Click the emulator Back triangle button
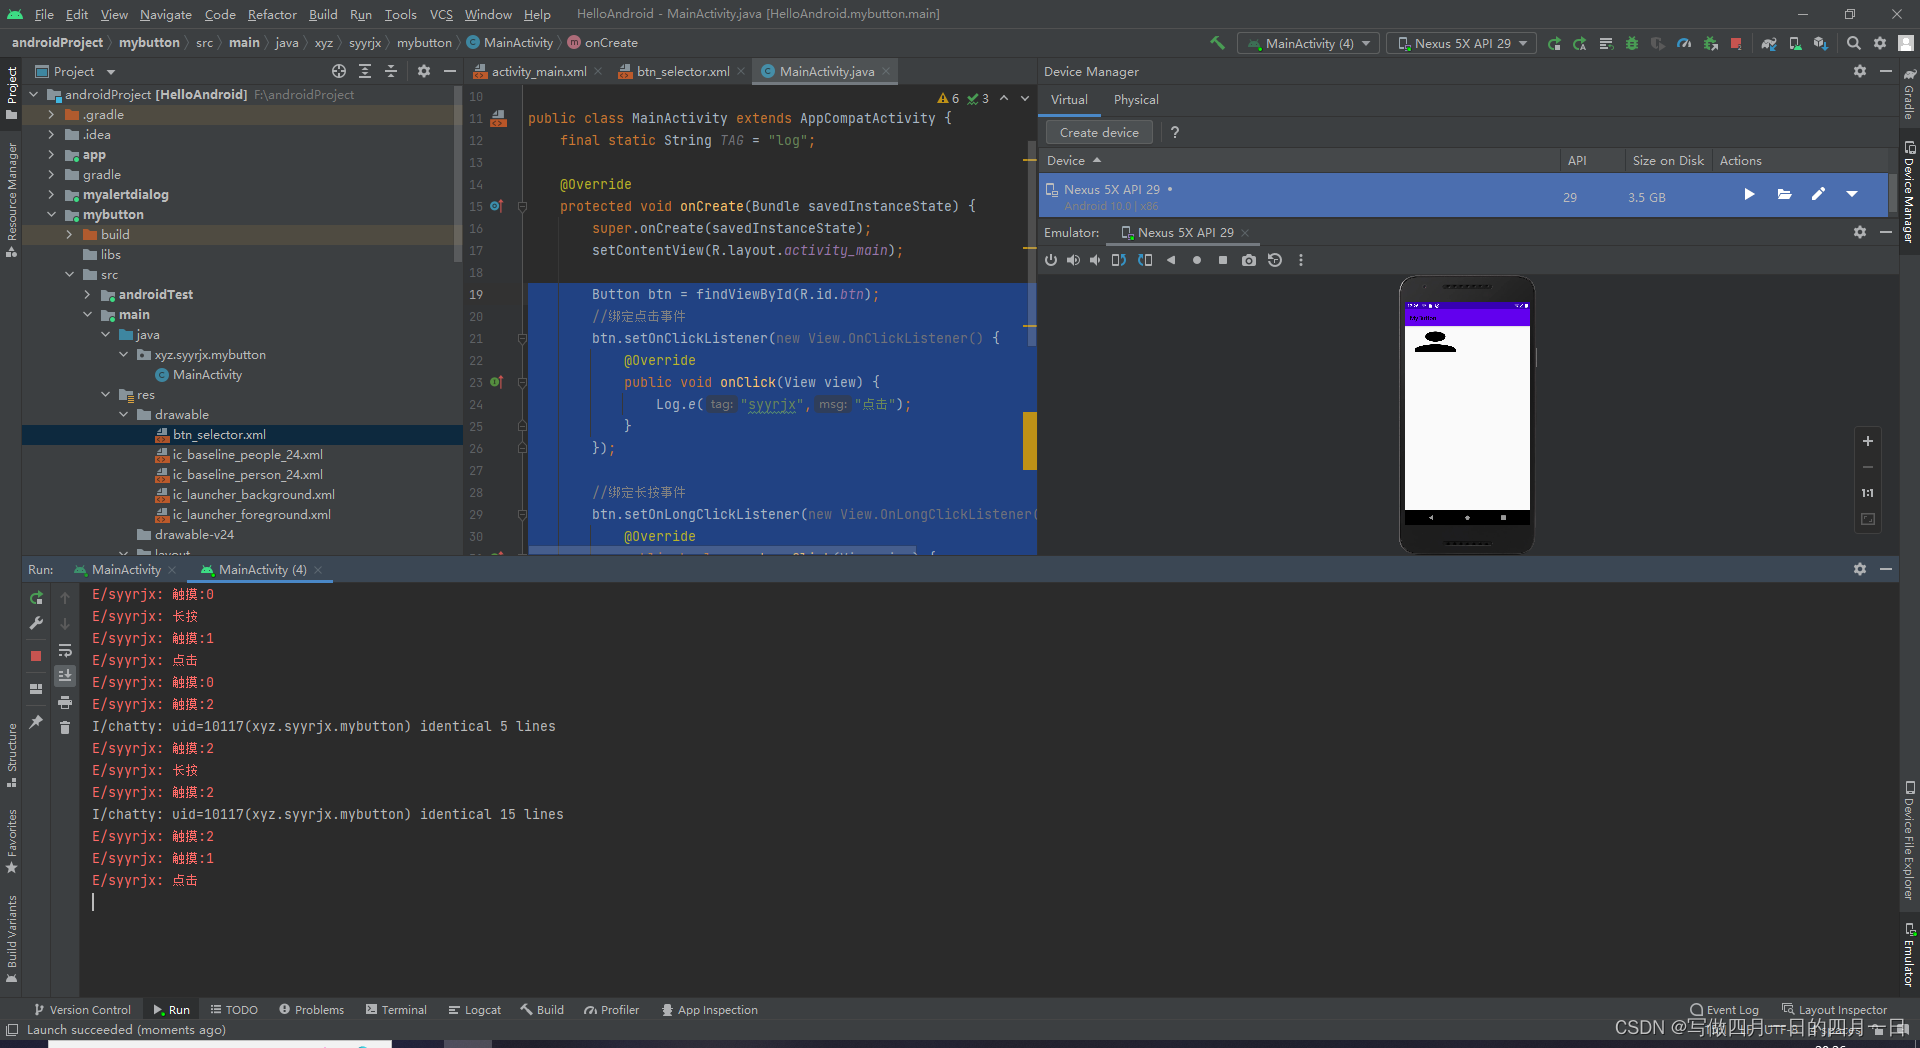 click(1171, 260)
